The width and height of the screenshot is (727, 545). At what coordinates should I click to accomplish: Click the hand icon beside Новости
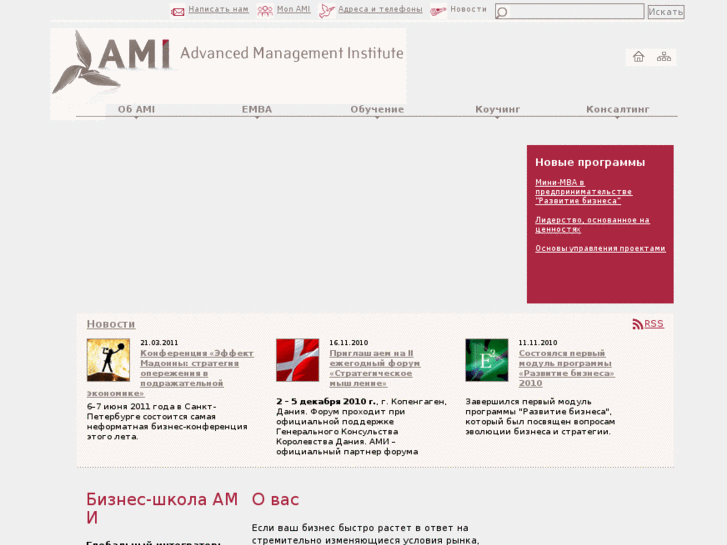tap(438, 11)
